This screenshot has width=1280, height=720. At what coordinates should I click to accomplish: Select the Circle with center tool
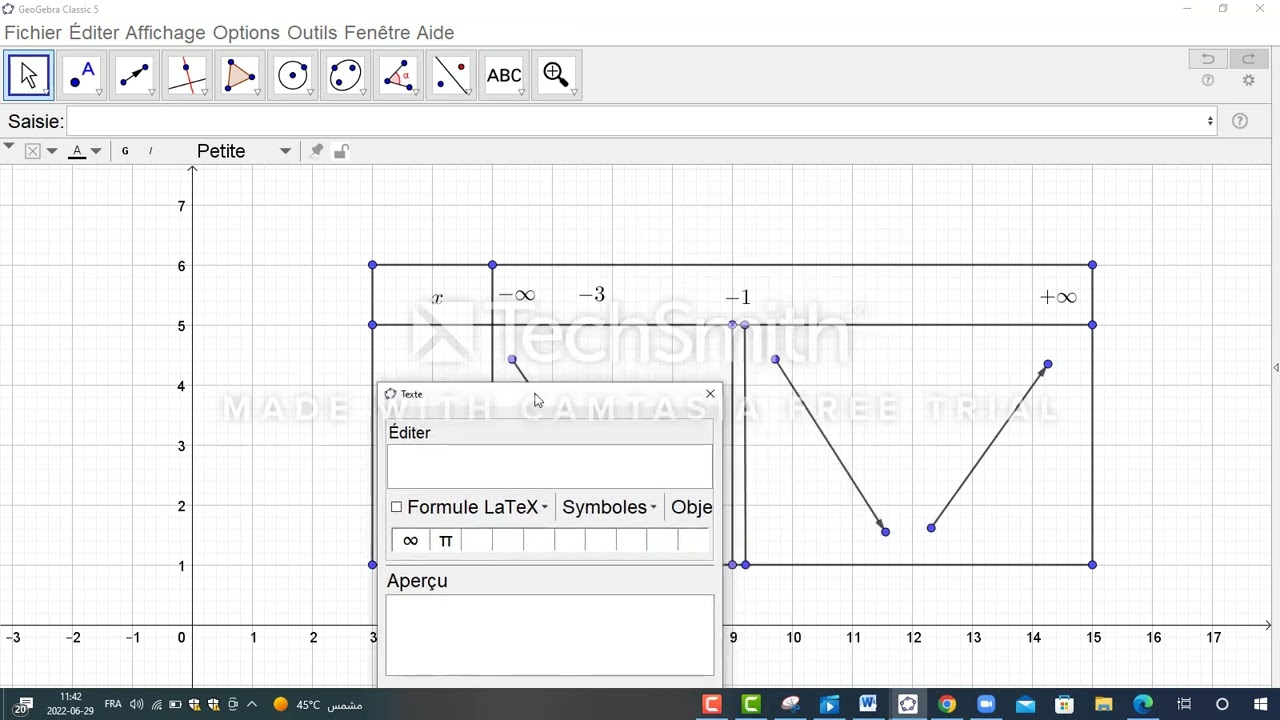[293, 75]
